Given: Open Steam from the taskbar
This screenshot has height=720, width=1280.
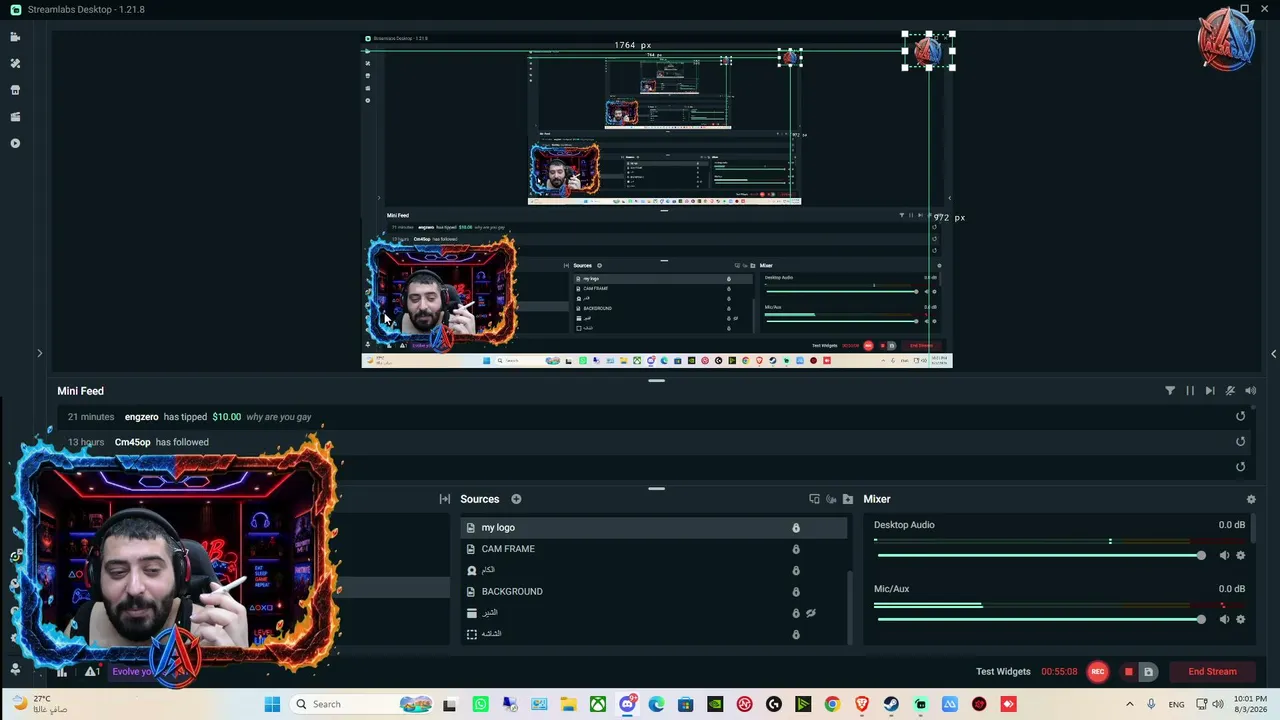Looking at the screenshot, I should point(891,704).
